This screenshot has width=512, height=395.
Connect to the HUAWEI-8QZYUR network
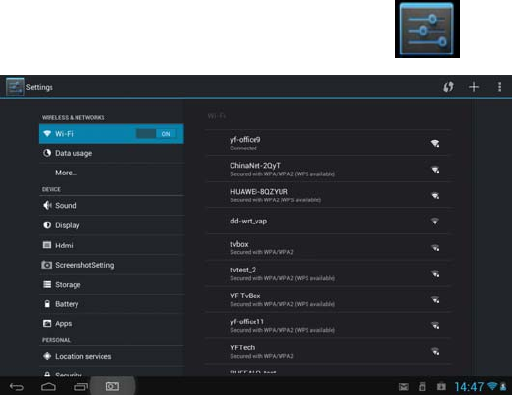pos(328,195)
